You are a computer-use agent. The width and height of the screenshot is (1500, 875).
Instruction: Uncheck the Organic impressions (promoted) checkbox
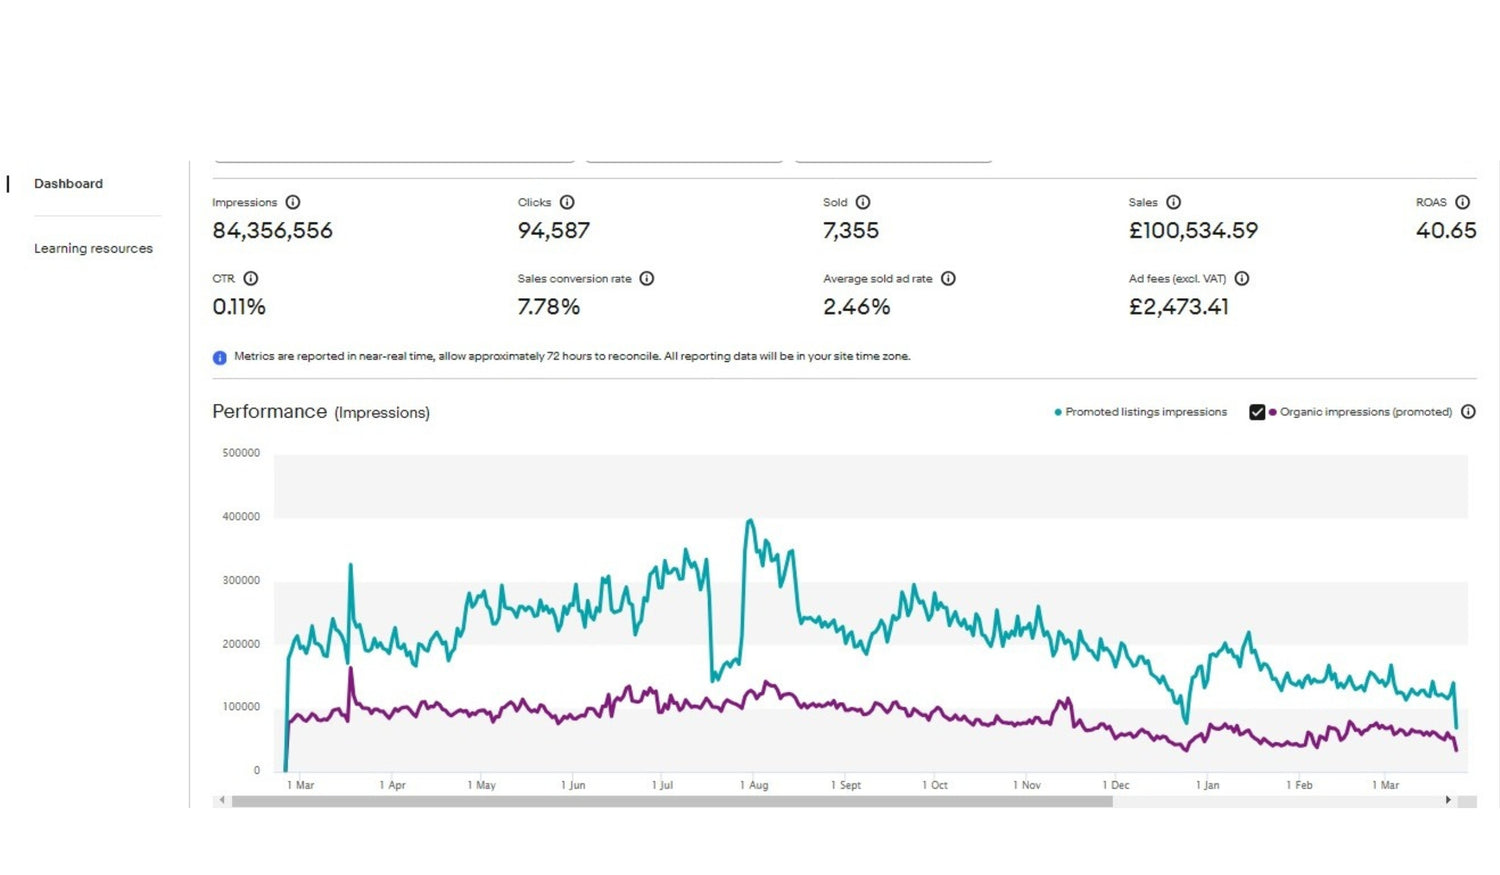(1257, 412)
